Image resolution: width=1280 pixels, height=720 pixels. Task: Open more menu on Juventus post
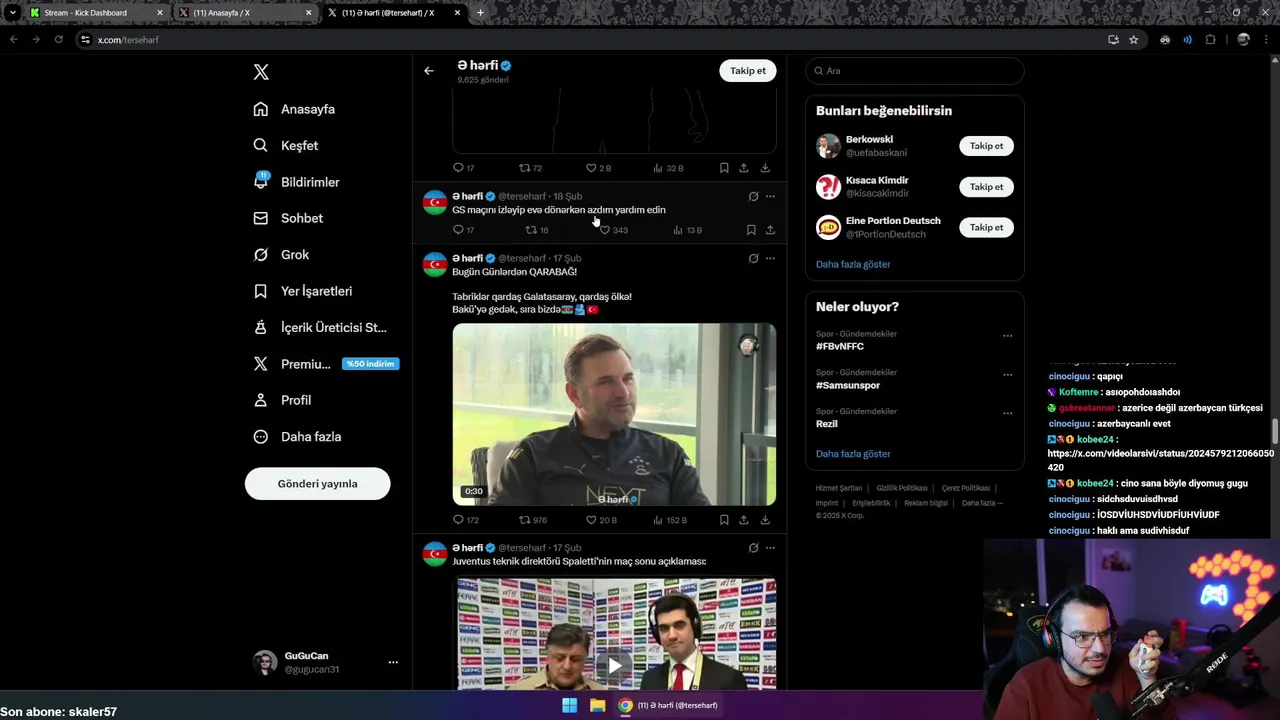point(770,548)
